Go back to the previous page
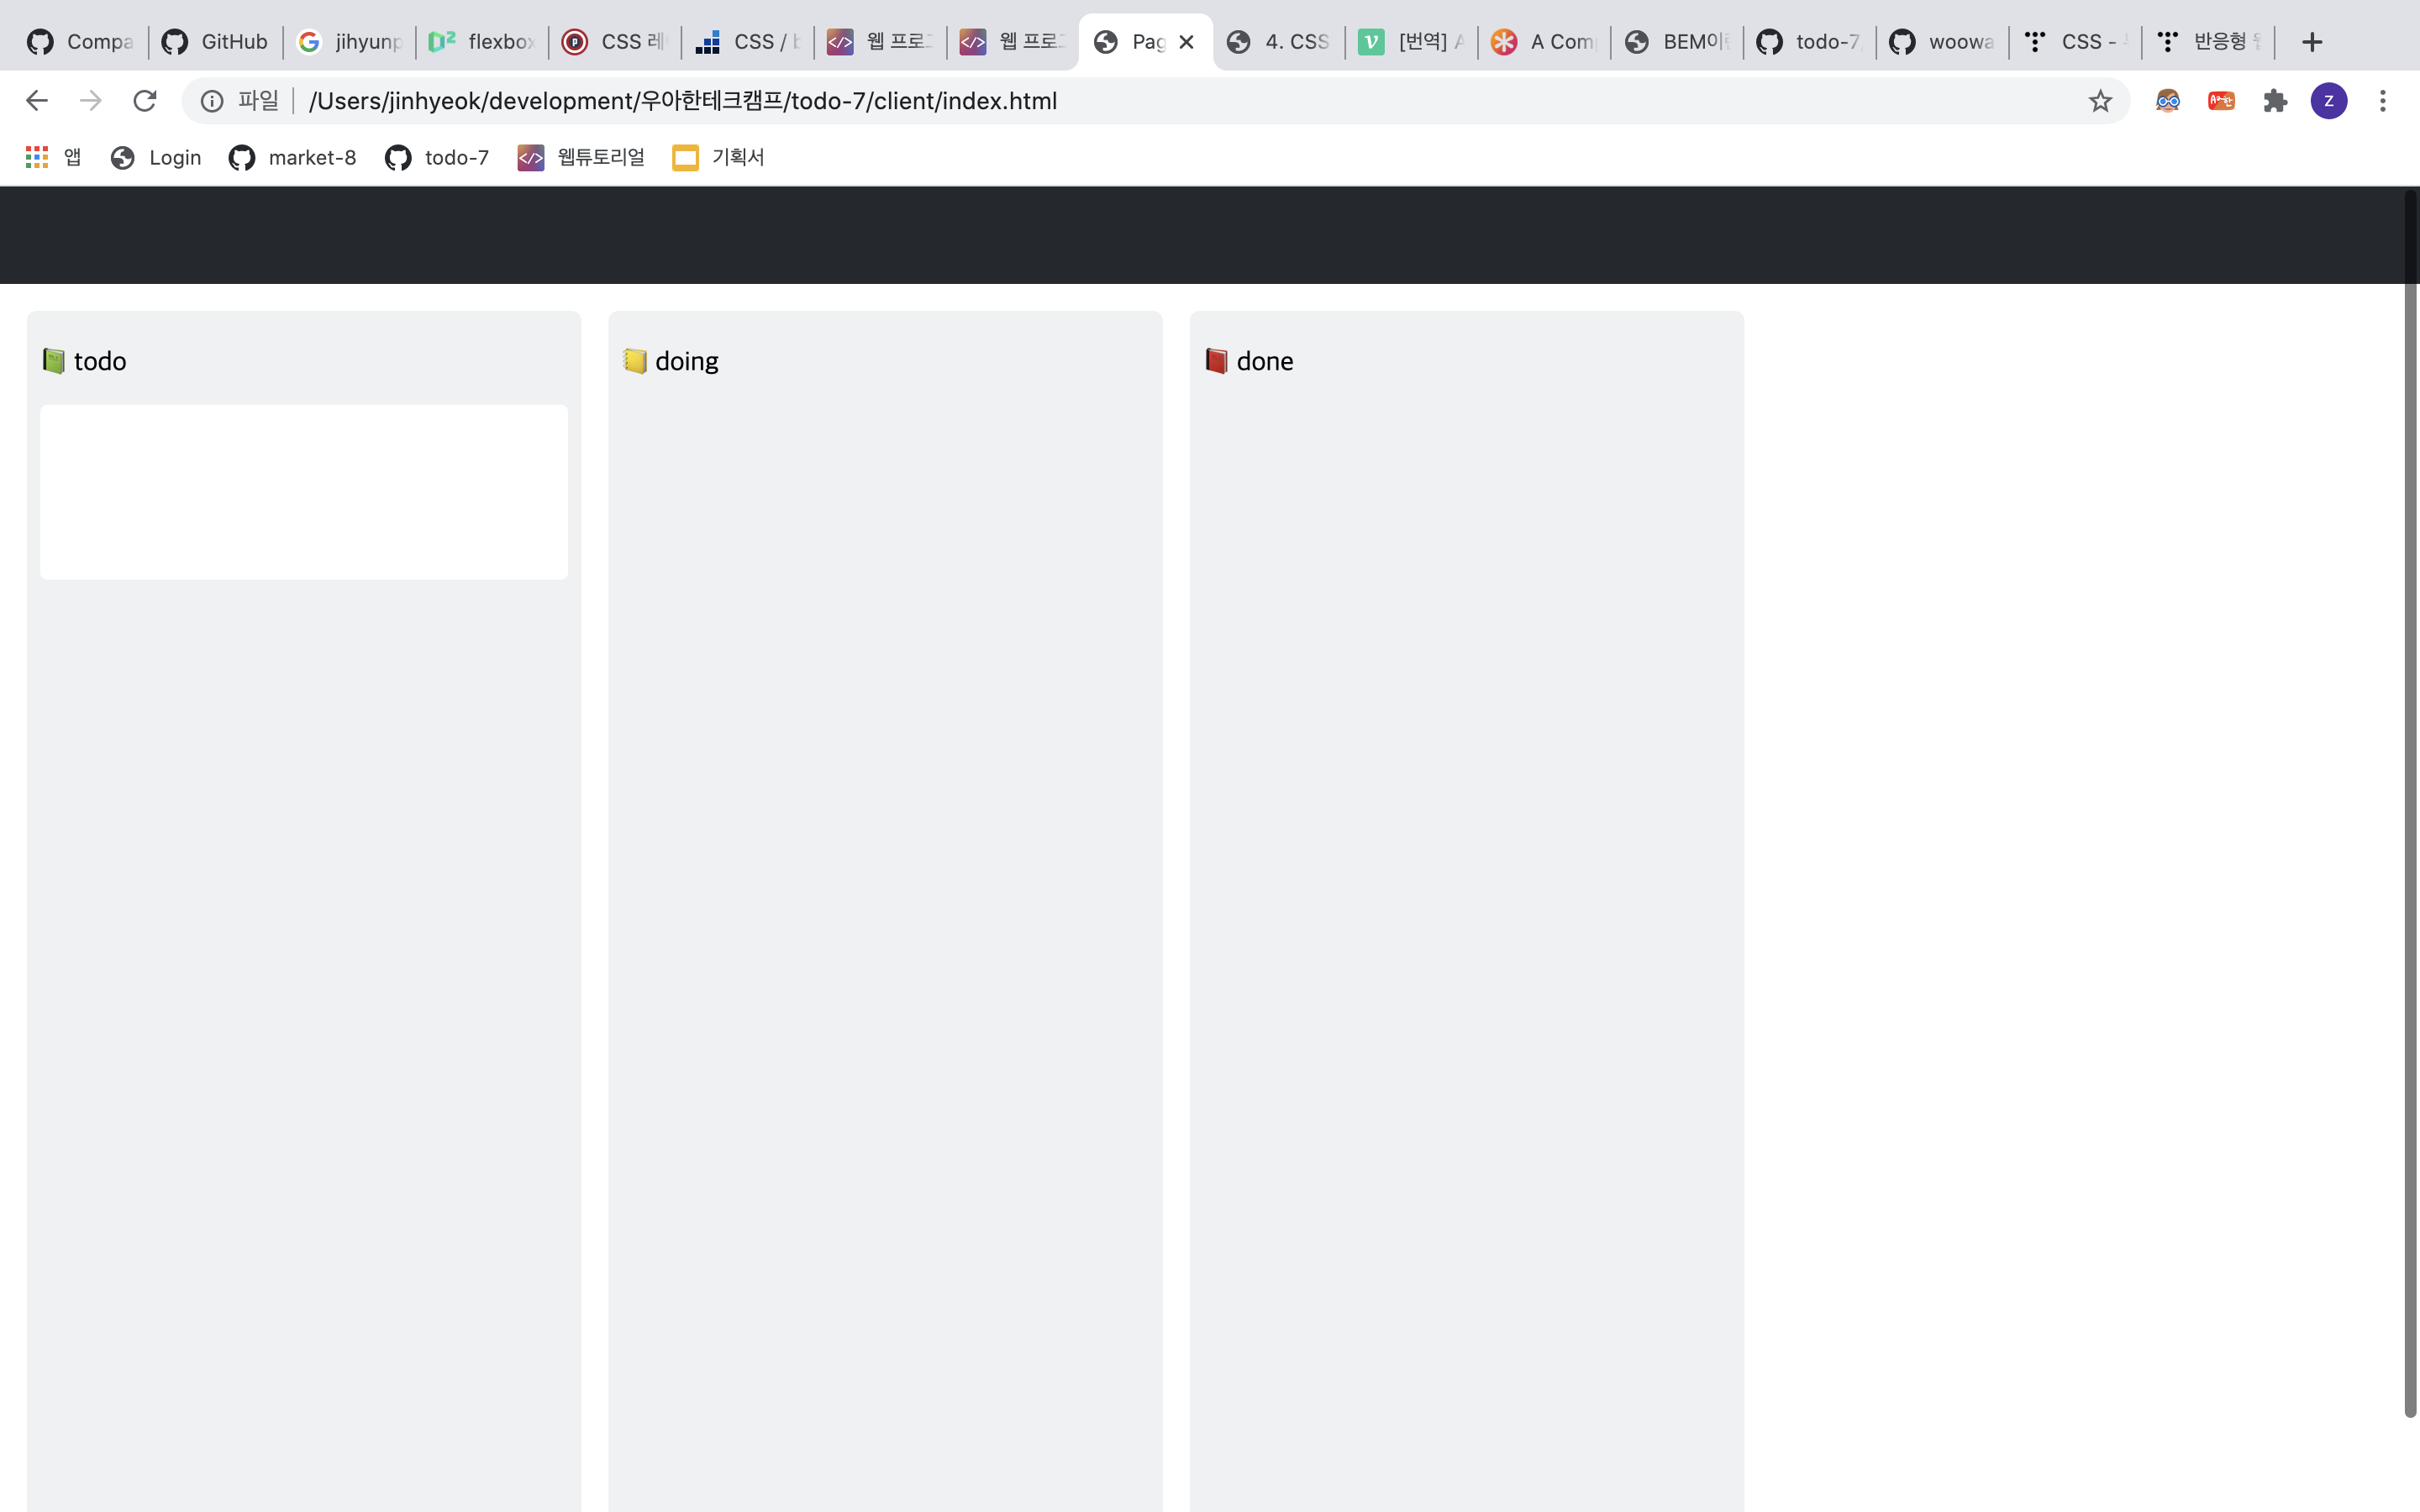Screen dimensions: 2420x1512 [37, 101]
